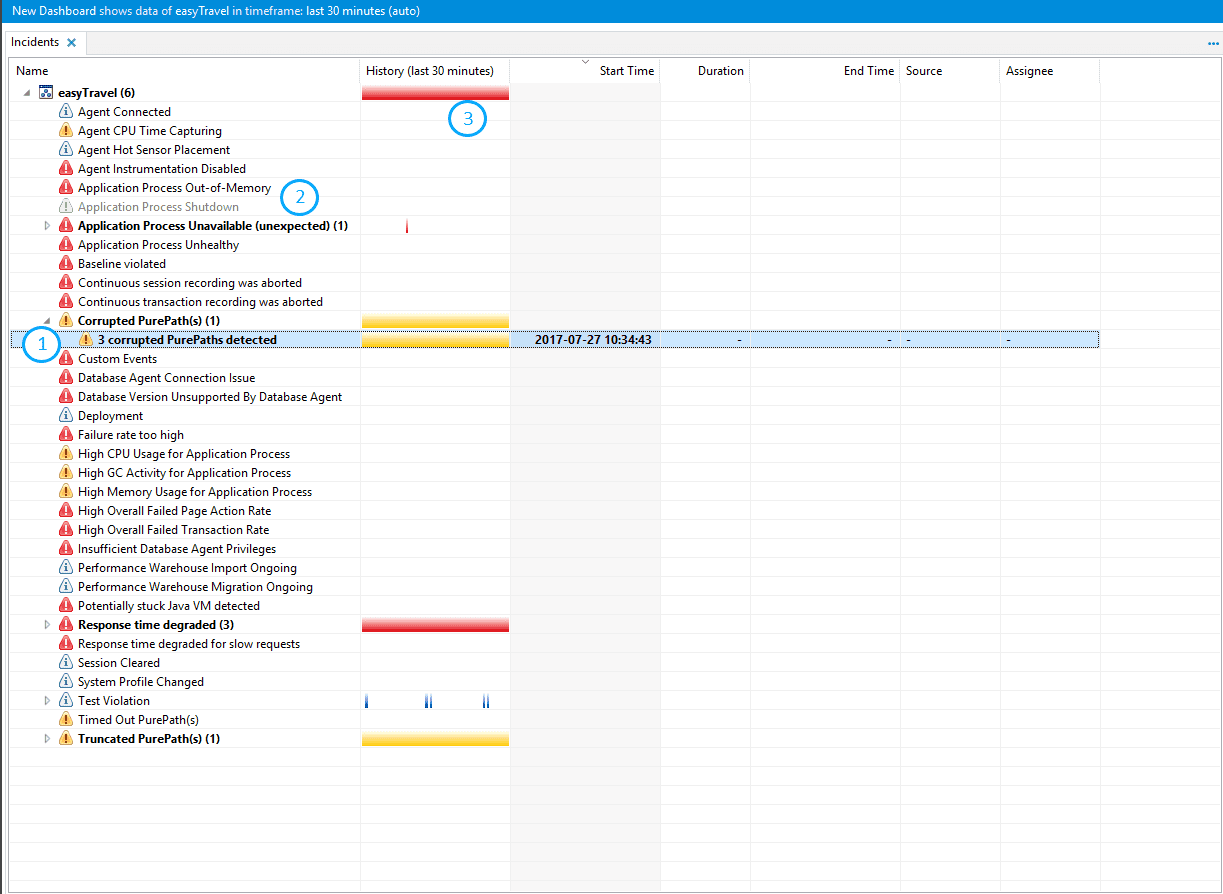This screenshot has width=1223, height=894.
Task: Click warning icon beside High GC Activity row
Action: (x=66, y=473)
